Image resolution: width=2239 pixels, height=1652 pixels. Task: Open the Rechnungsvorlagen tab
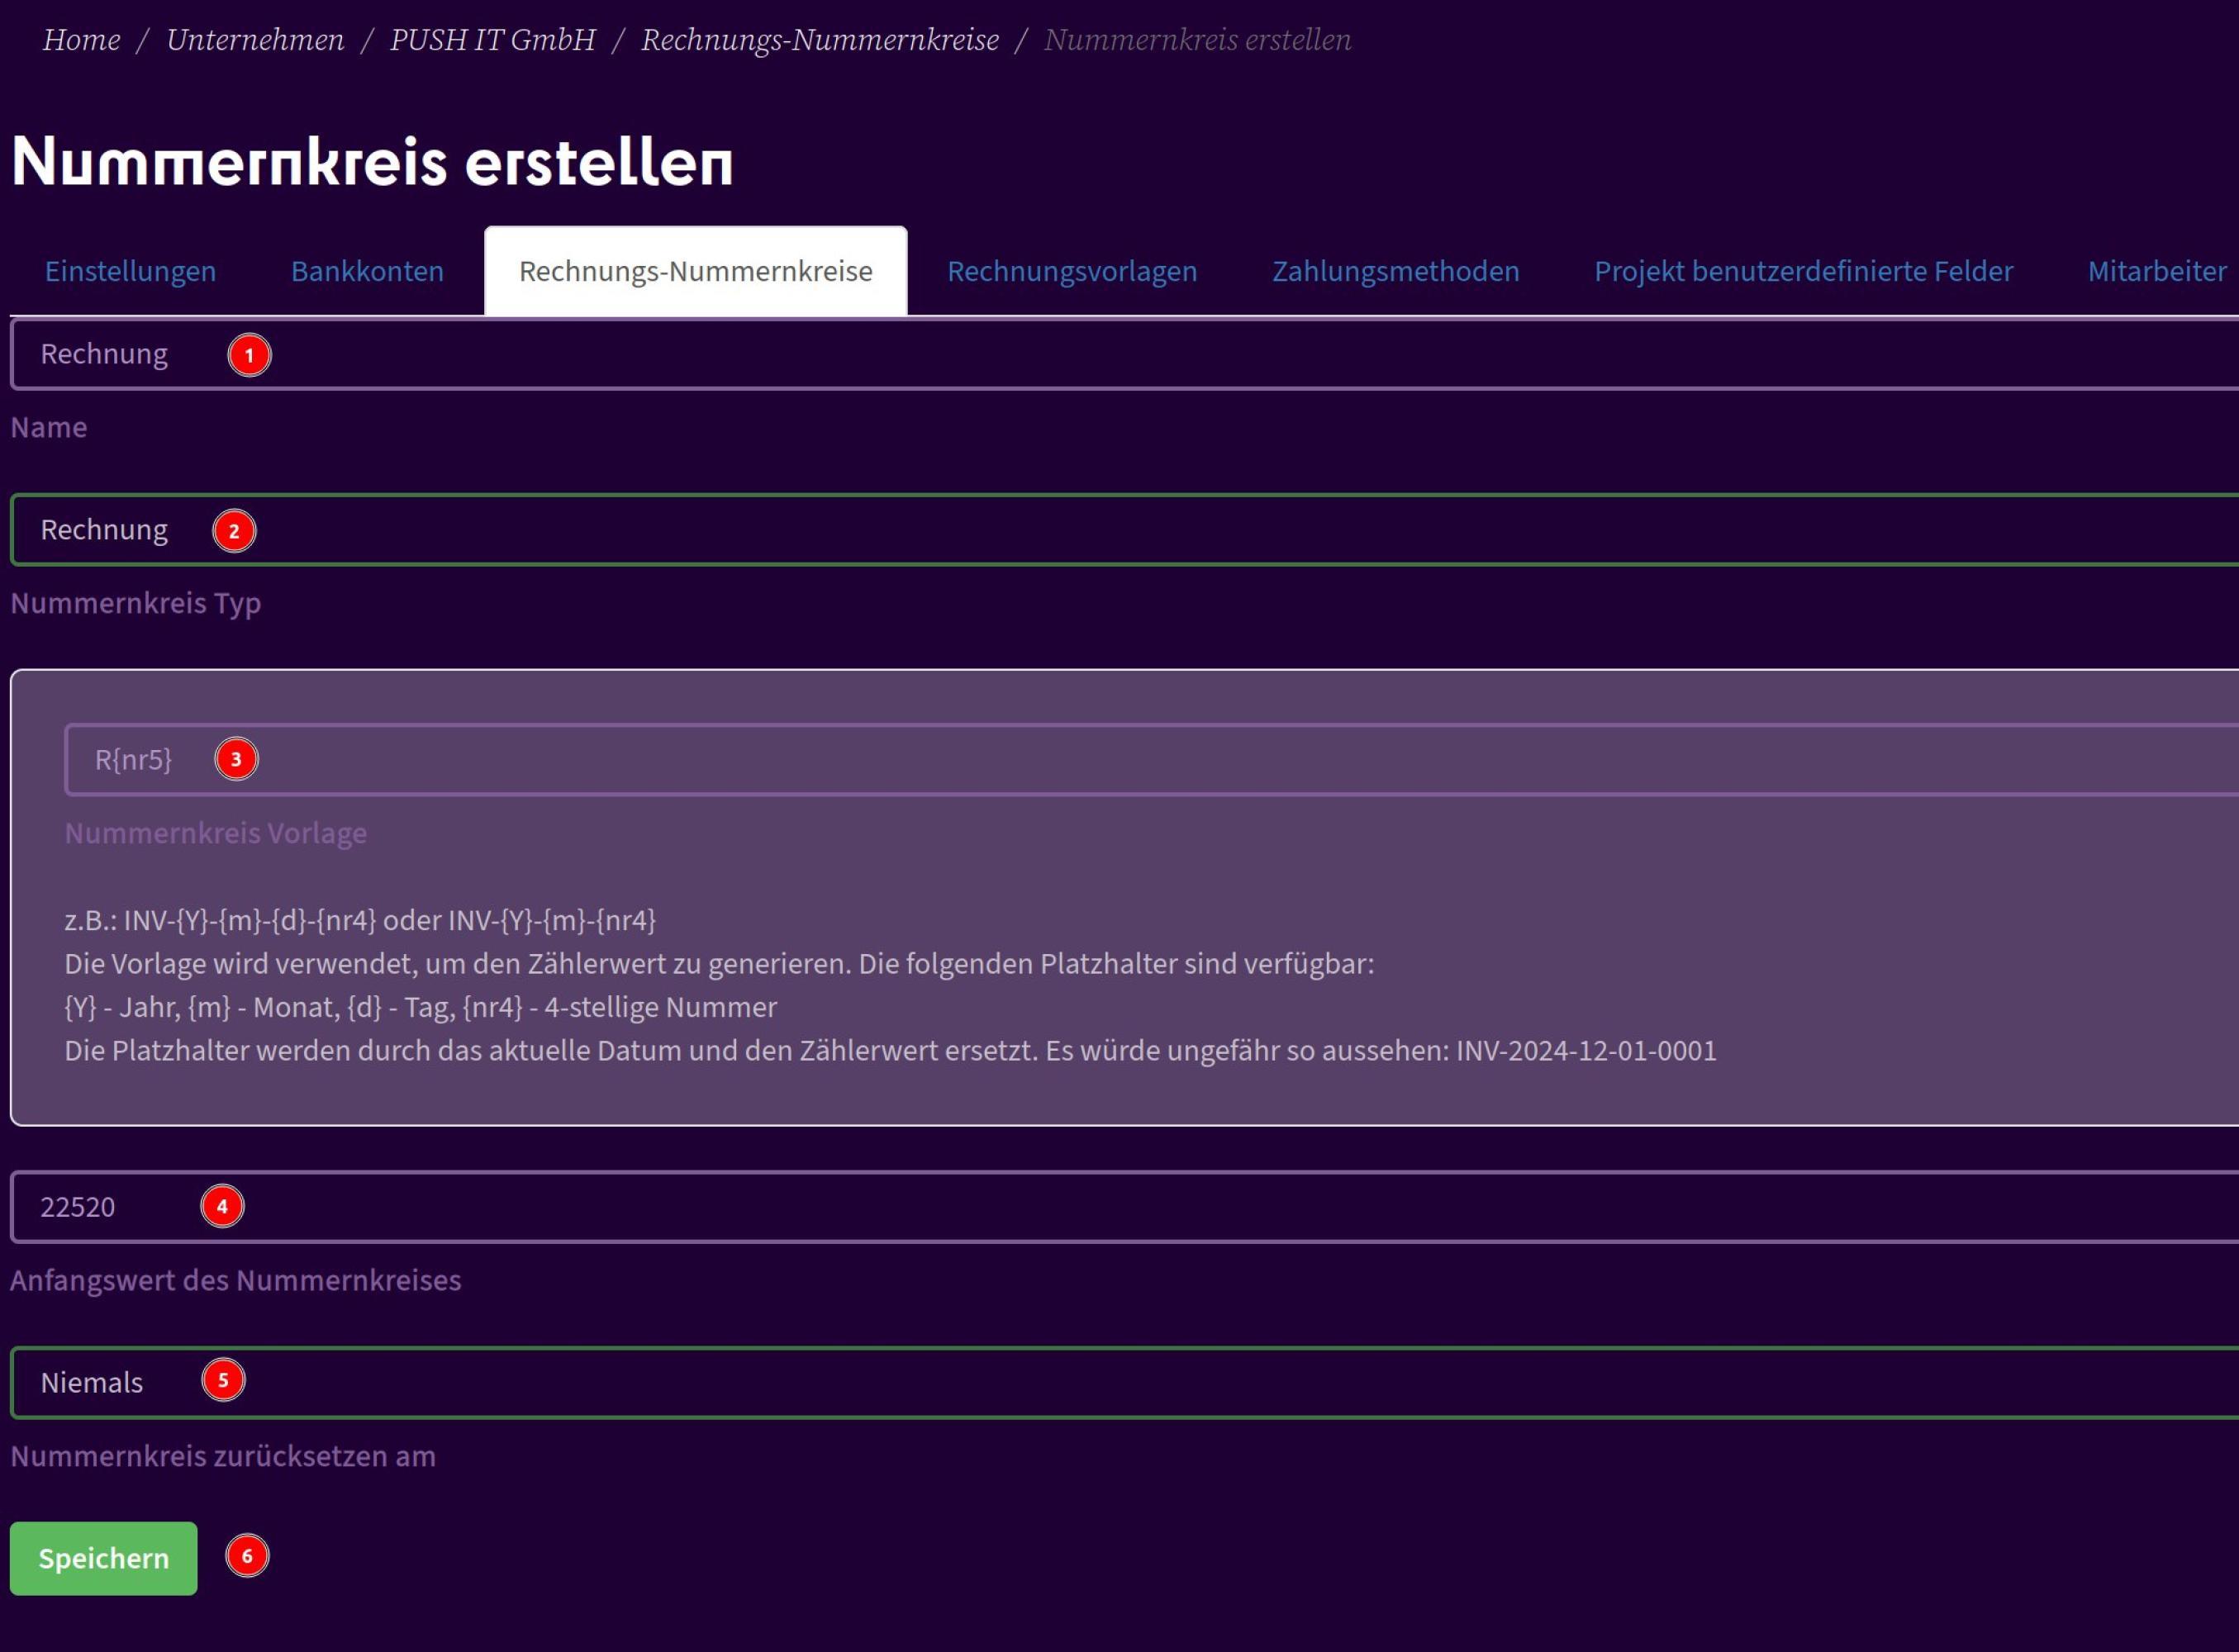pos(1072,271)
